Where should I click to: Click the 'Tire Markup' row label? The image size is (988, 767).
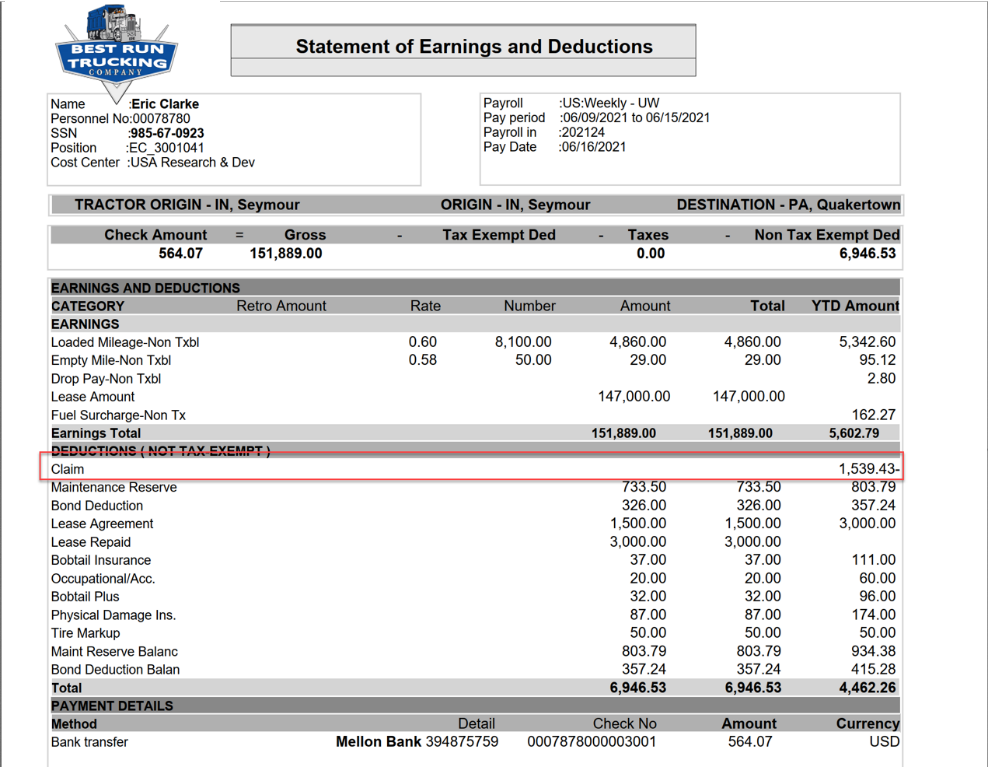pyautogui.click(x=86, y=633)
